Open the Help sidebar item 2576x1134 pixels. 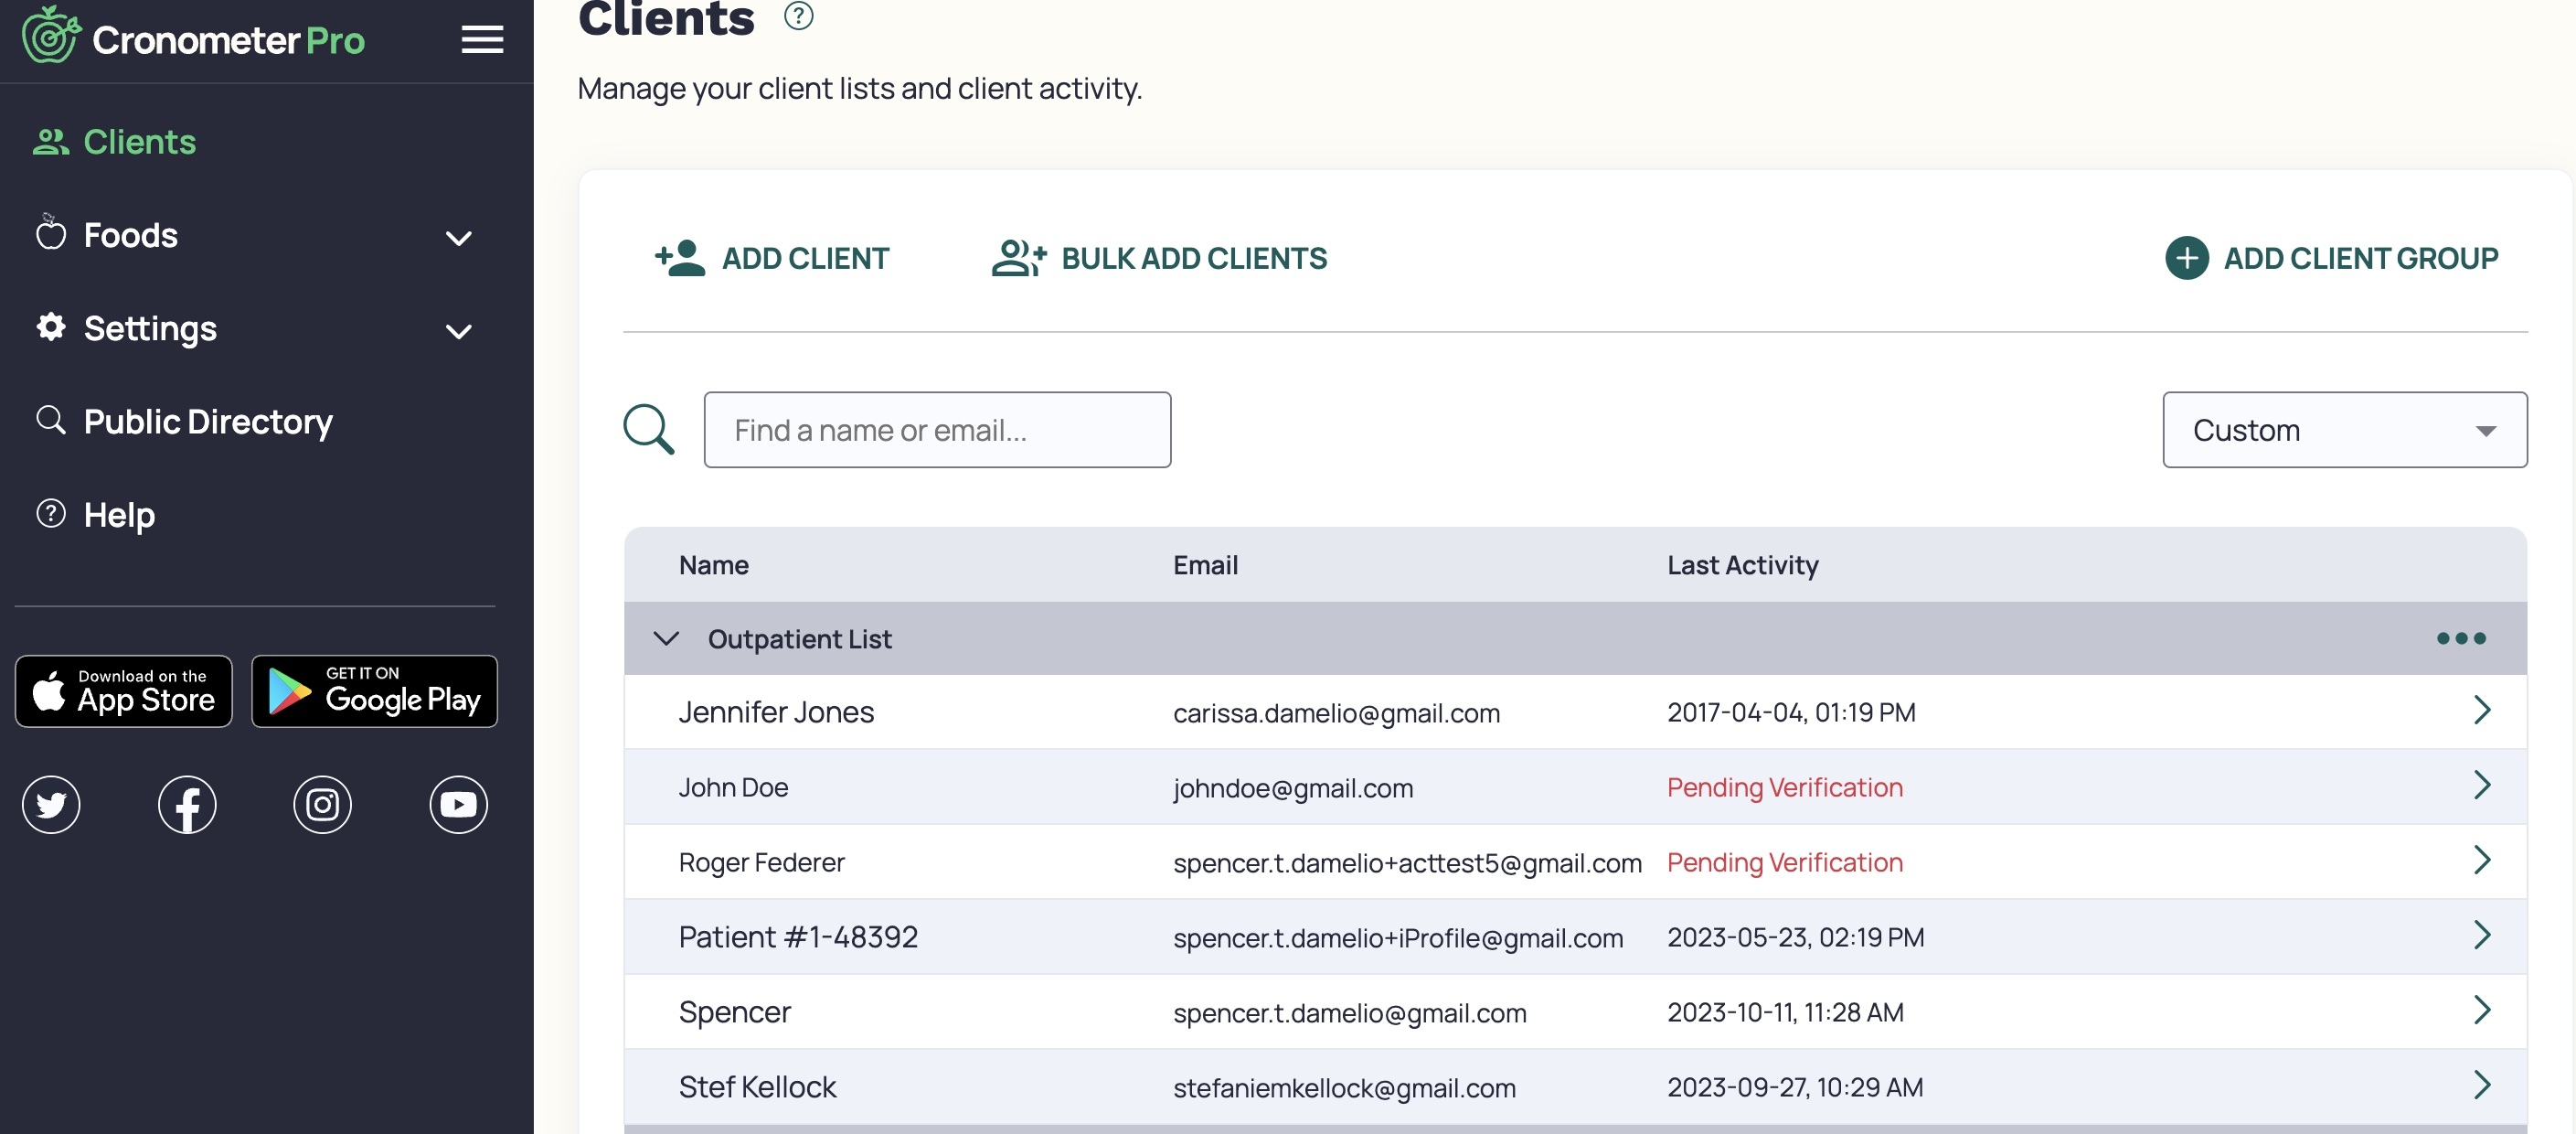(x=118, y=515)
